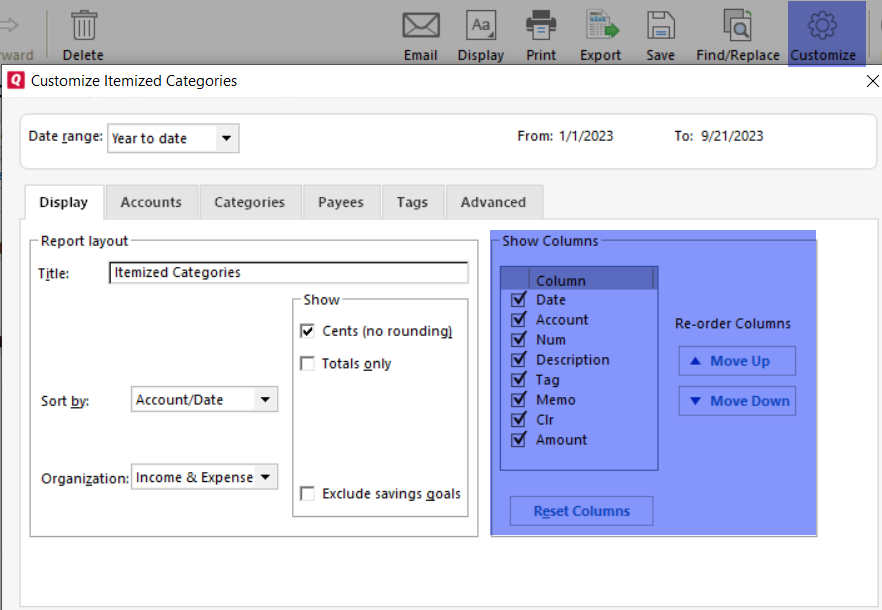Click the Customize gear icon
Image resolution: width=882 pixels, height=610 pixels.
pyautogui.click(x=823, y=25)
